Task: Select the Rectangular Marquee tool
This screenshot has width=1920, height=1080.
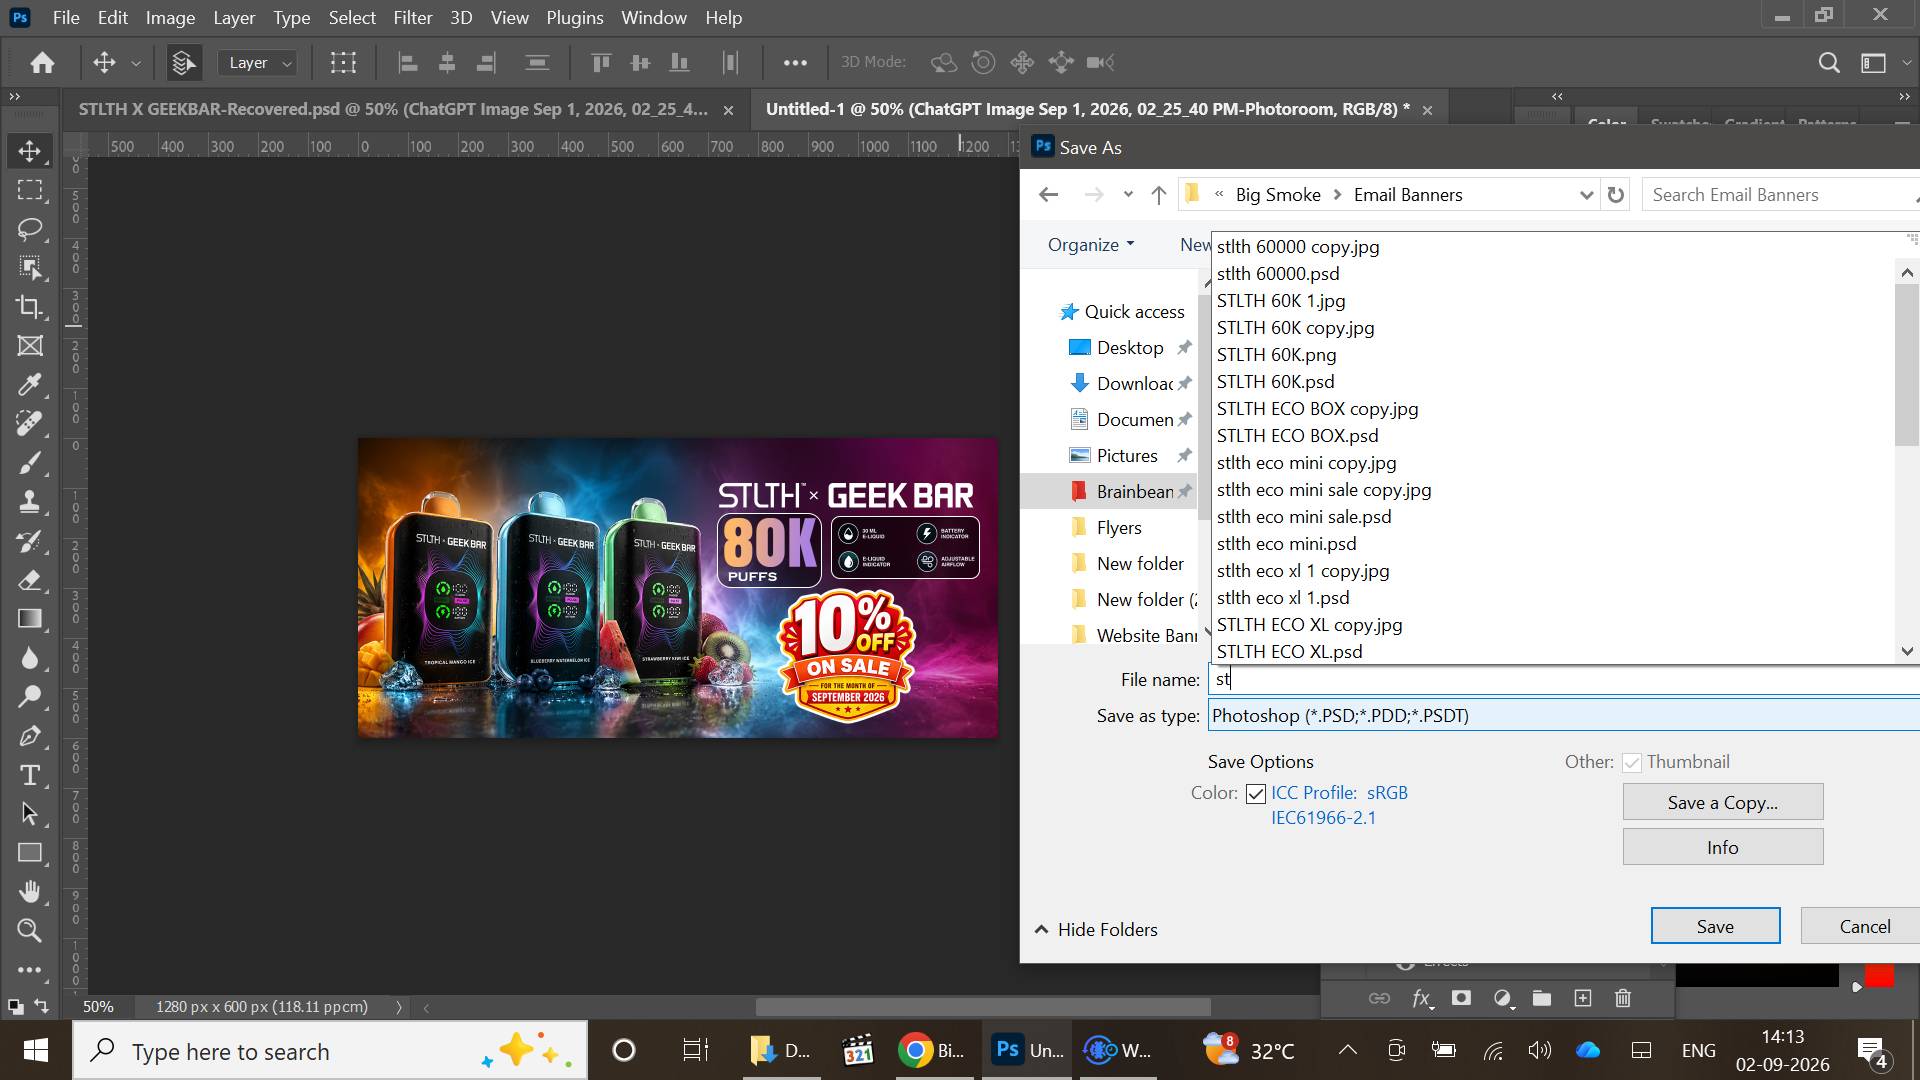Action: click(x=30, y=190)
